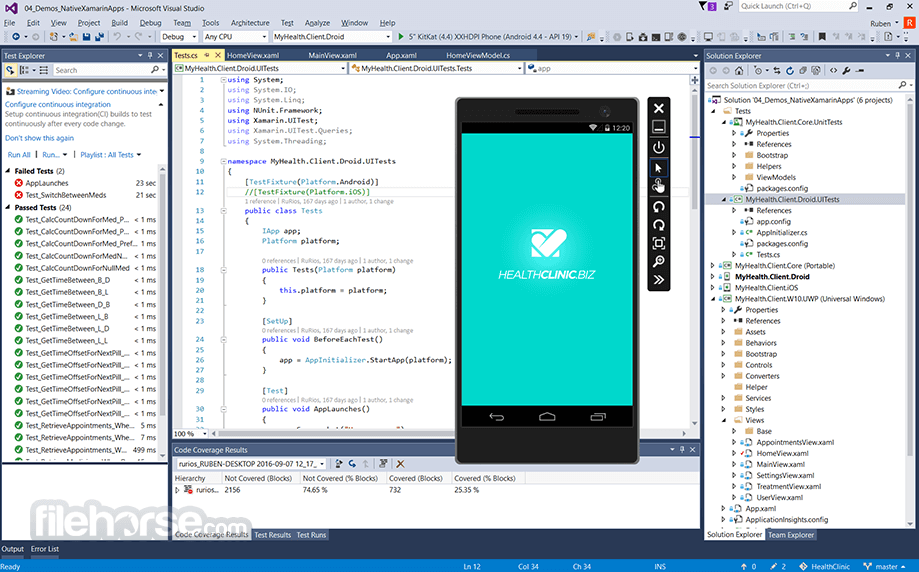Viewport: 919px width, 572px height.
Task: Click the master branch indicator in status bar
Action: [885, 566]
